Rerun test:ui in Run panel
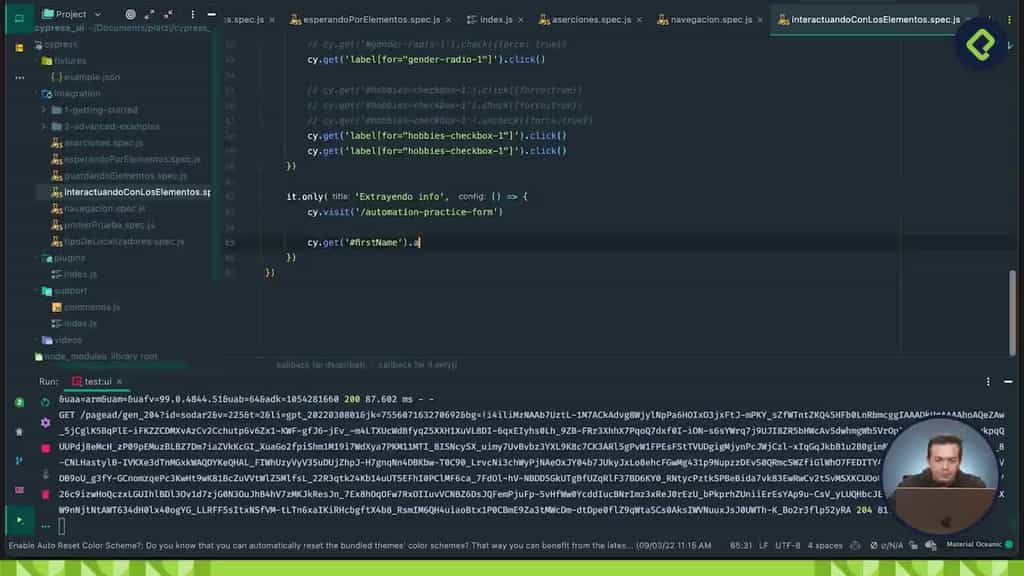This screenshot has height=576, width=1024. 45,402
